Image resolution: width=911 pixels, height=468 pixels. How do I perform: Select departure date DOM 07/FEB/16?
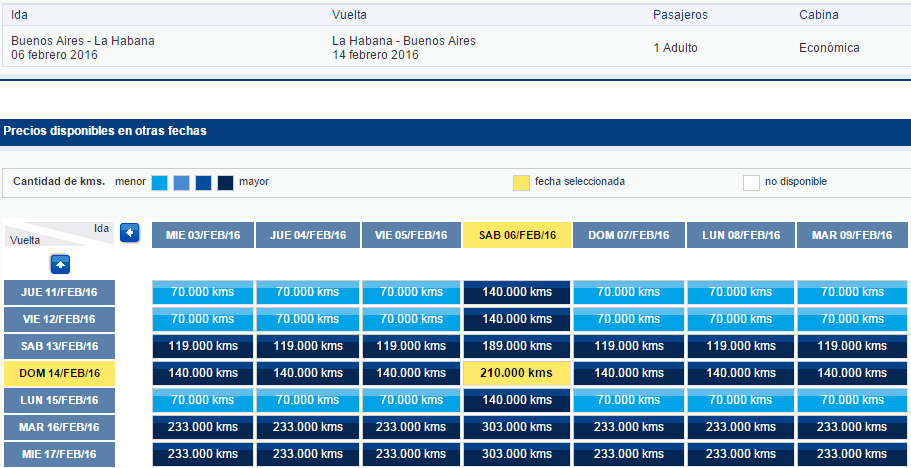coord(629,235)
